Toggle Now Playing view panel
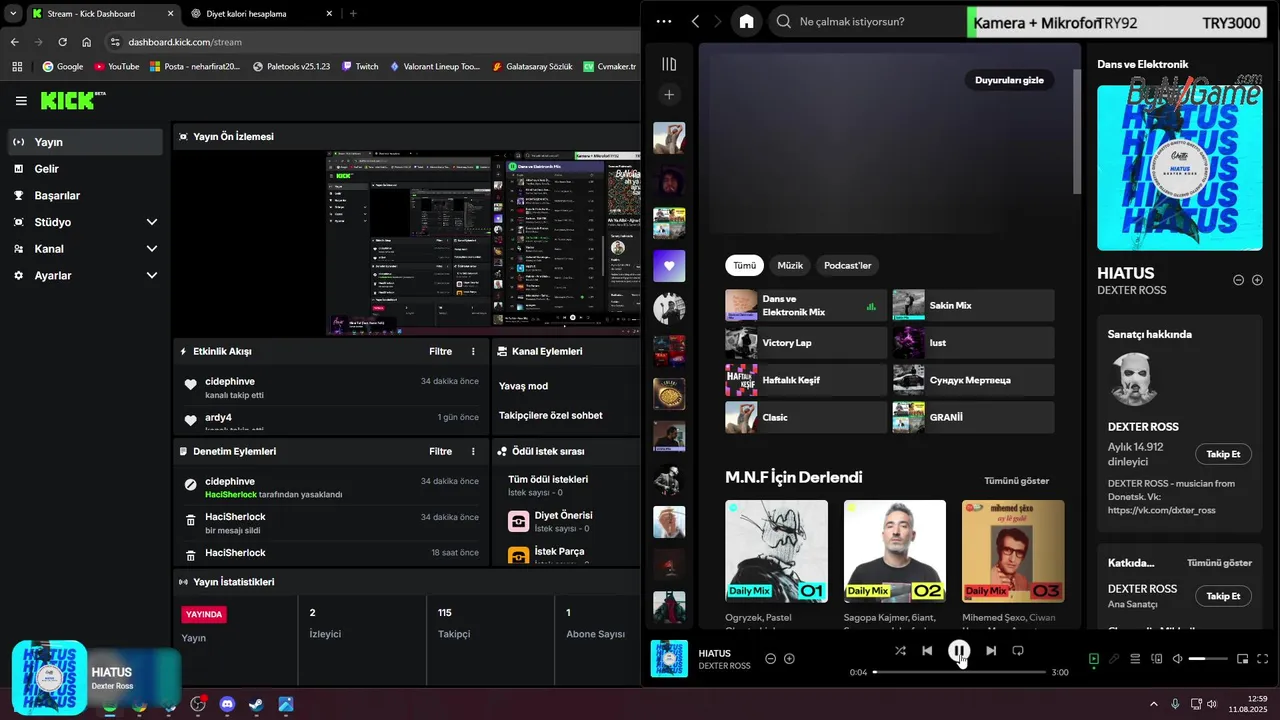 1093,659
